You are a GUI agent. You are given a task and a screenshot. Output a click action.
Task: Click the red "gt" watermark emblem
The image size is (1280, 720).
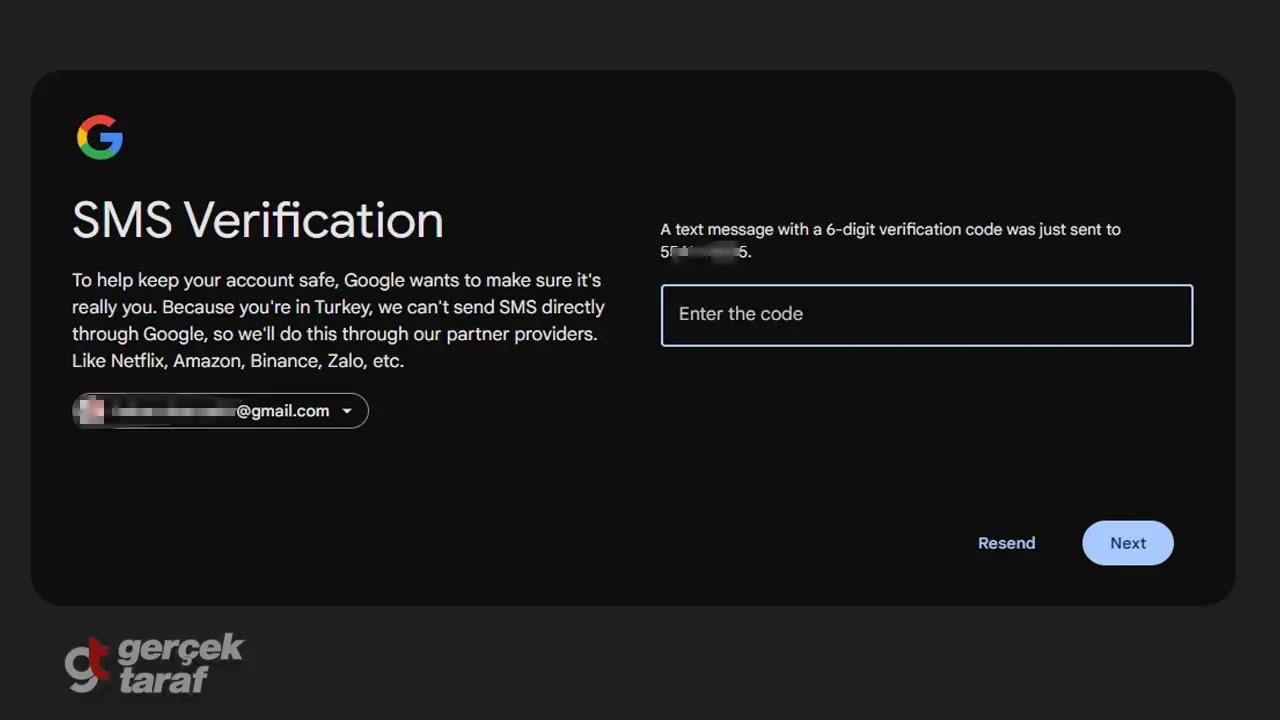87,665
